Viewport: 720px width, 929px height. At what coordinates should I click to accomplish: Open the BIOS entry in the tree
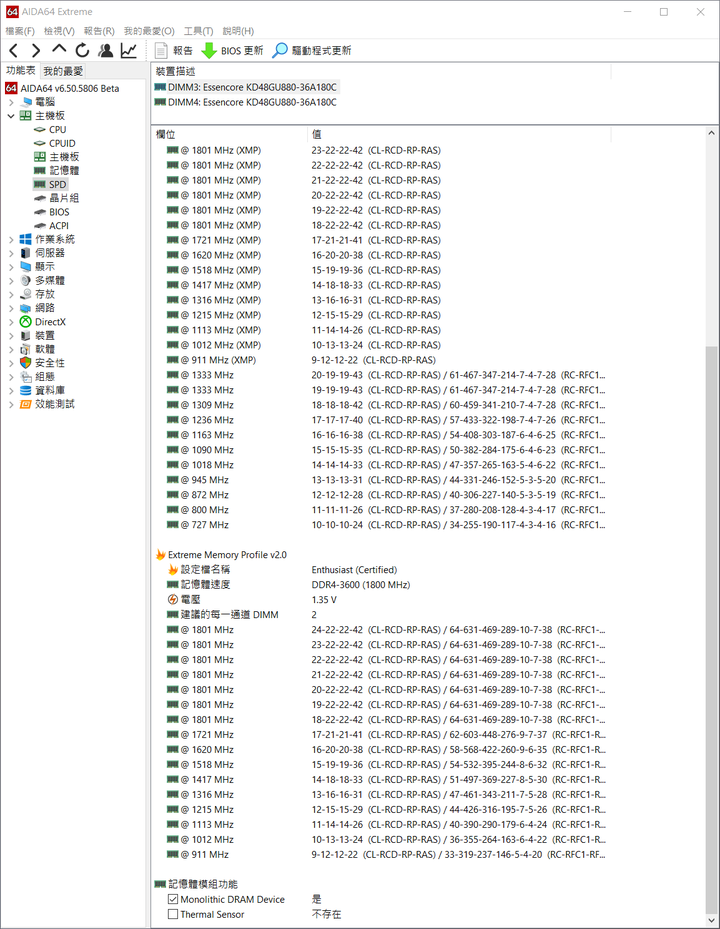pyautogui.click(x=59, y=212)
